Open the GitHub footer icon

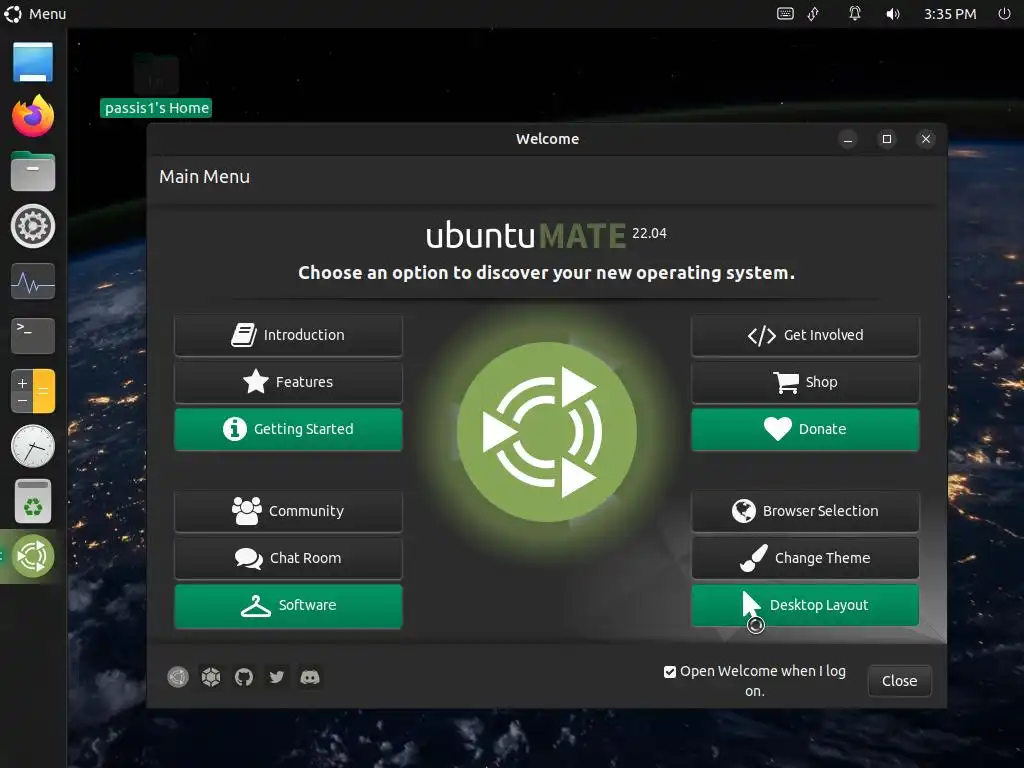[x=244, y=677]
